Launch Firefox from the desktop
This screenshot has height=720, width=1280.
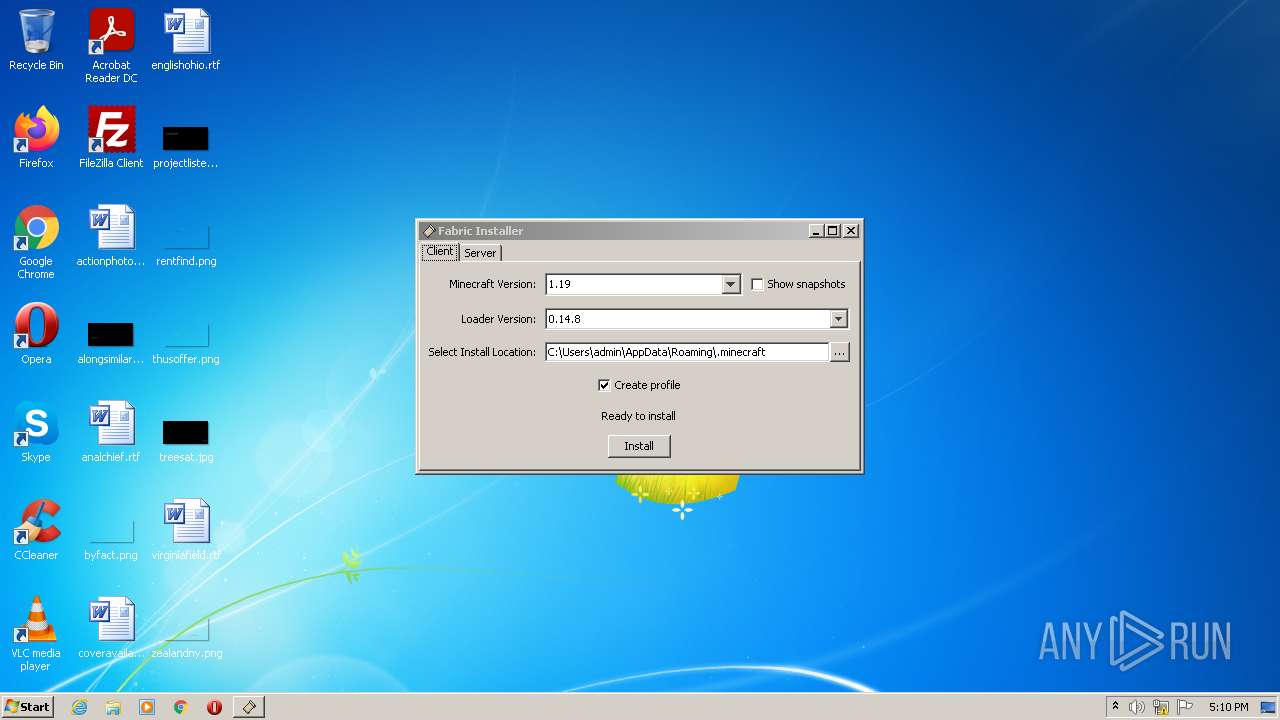(36, 138)
